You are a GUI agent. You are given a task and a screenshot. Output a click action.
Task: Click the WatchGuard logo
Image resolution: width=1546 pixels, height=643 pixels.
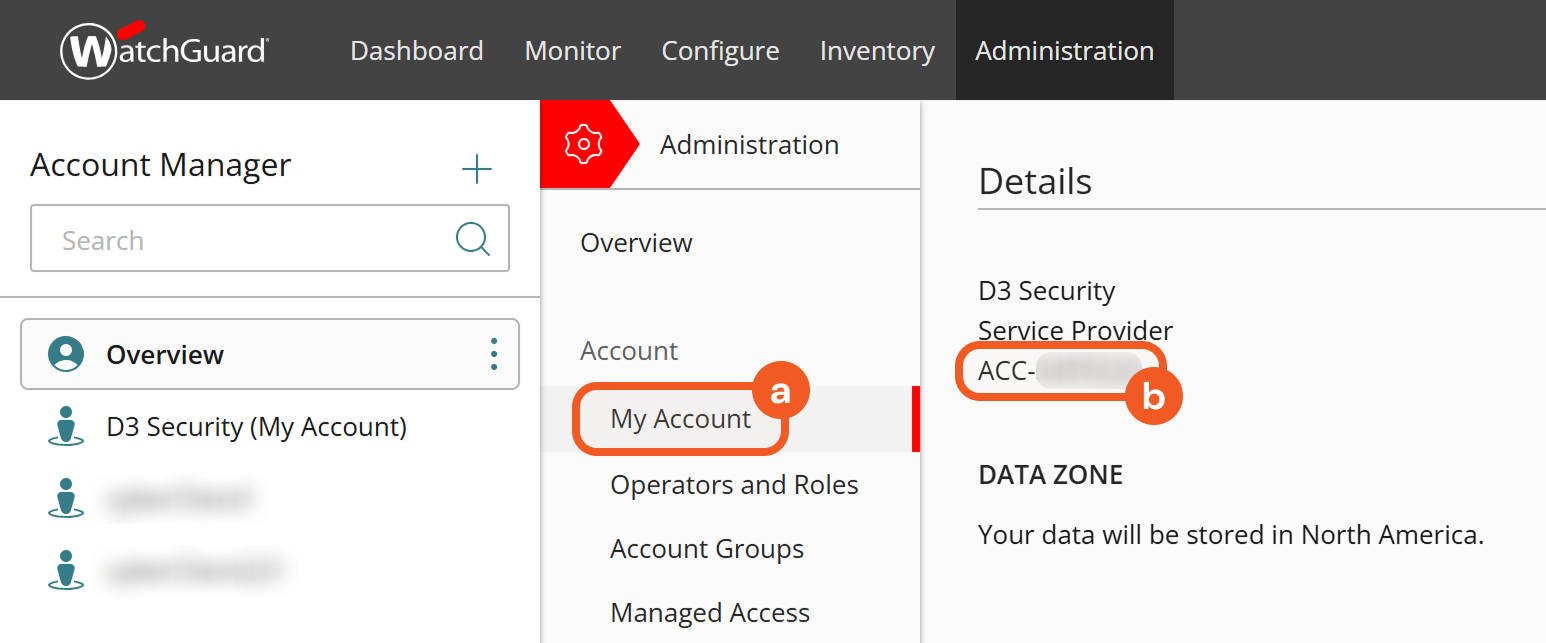(x=165, y=50)
